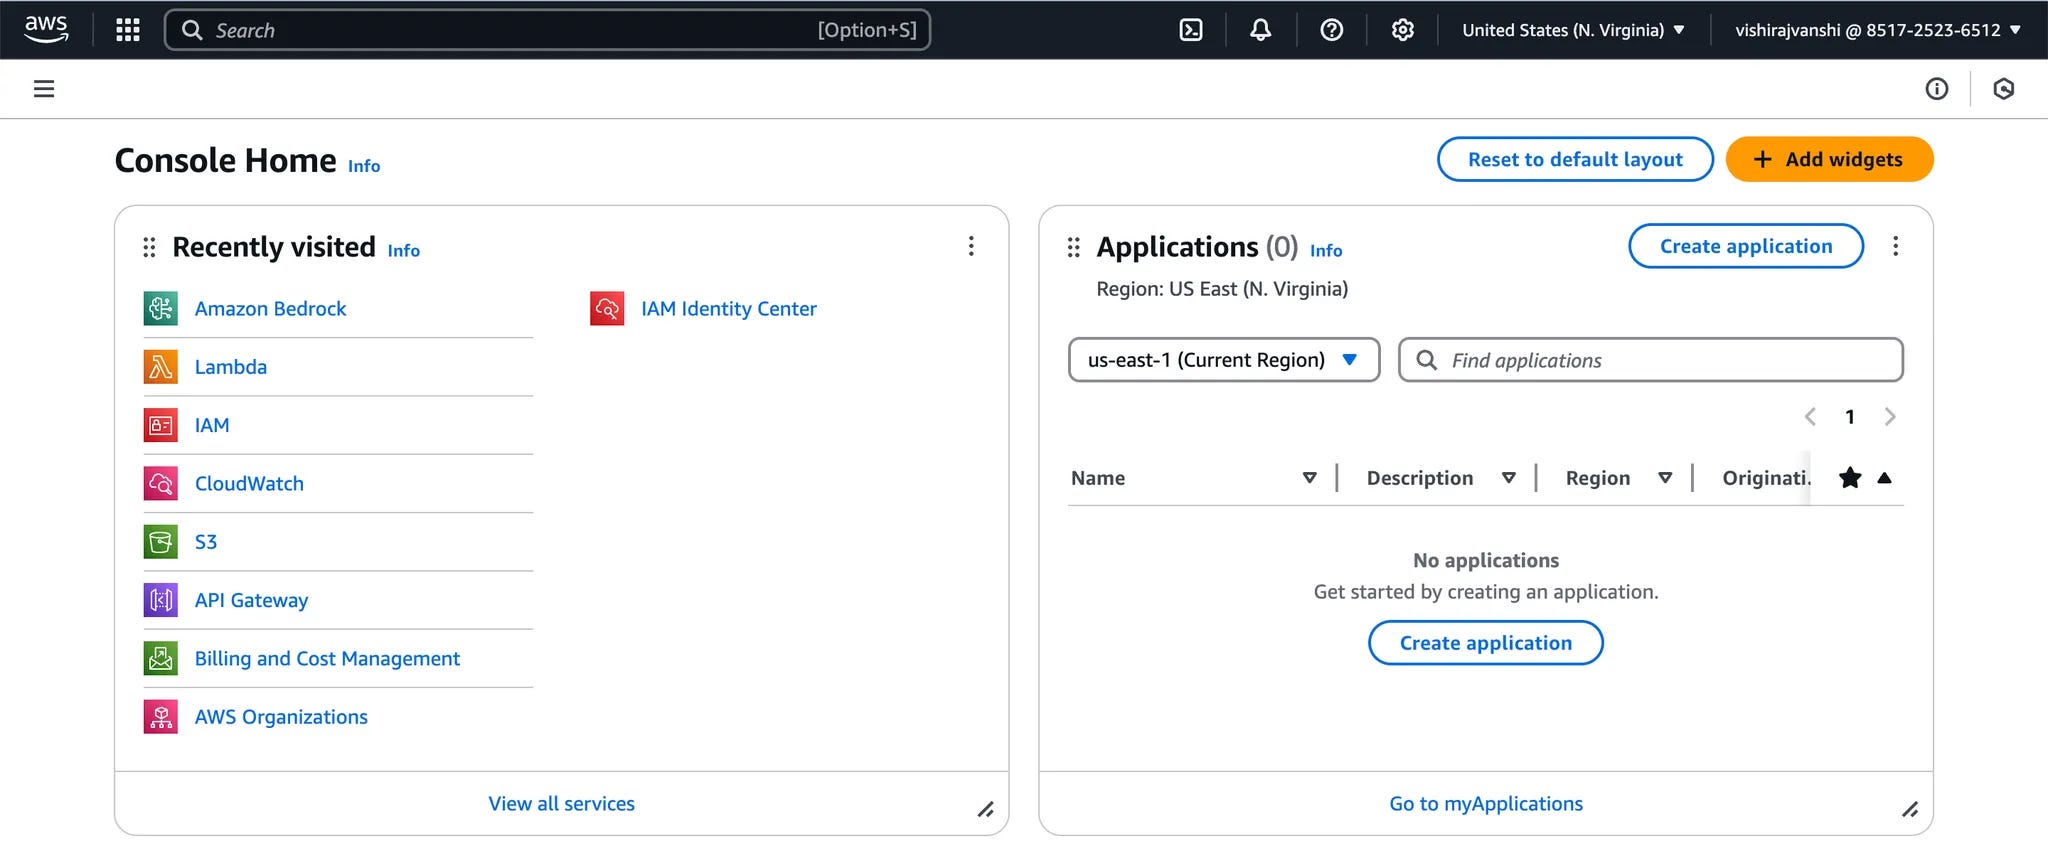Focus the top Search field

click(547, 30)
